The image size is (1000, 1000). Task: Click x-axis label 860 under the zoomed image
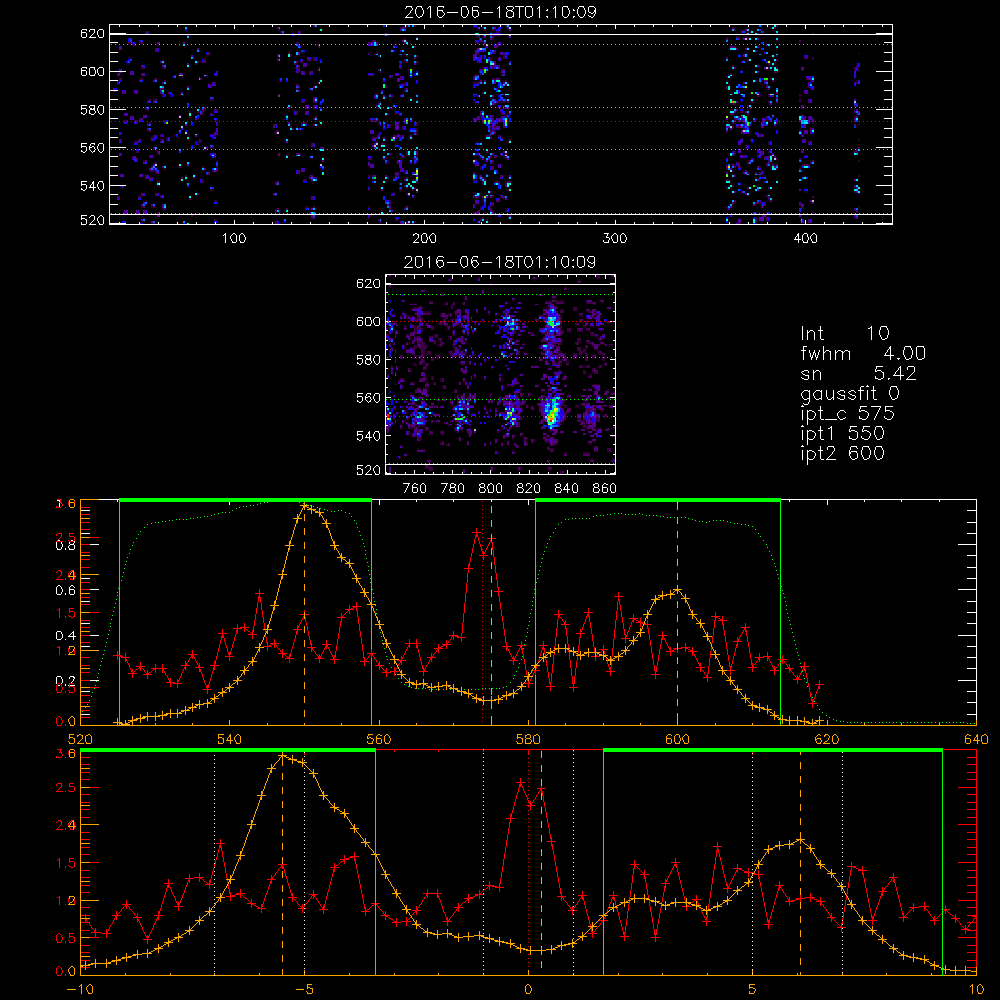pyautogui.click(x=605, y=489)
